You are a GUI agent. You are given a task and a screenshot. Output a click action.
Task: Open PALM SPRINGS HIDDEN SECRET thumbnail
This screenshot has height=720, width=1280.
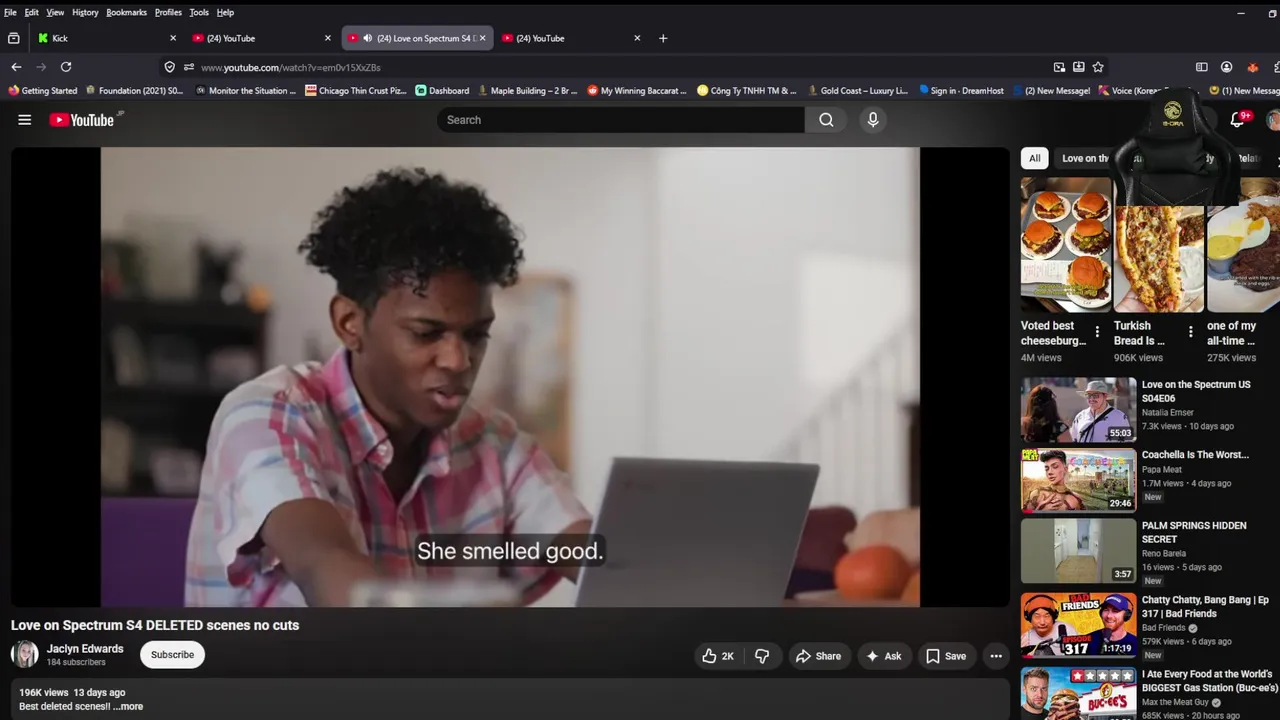tap(1078, 550)
